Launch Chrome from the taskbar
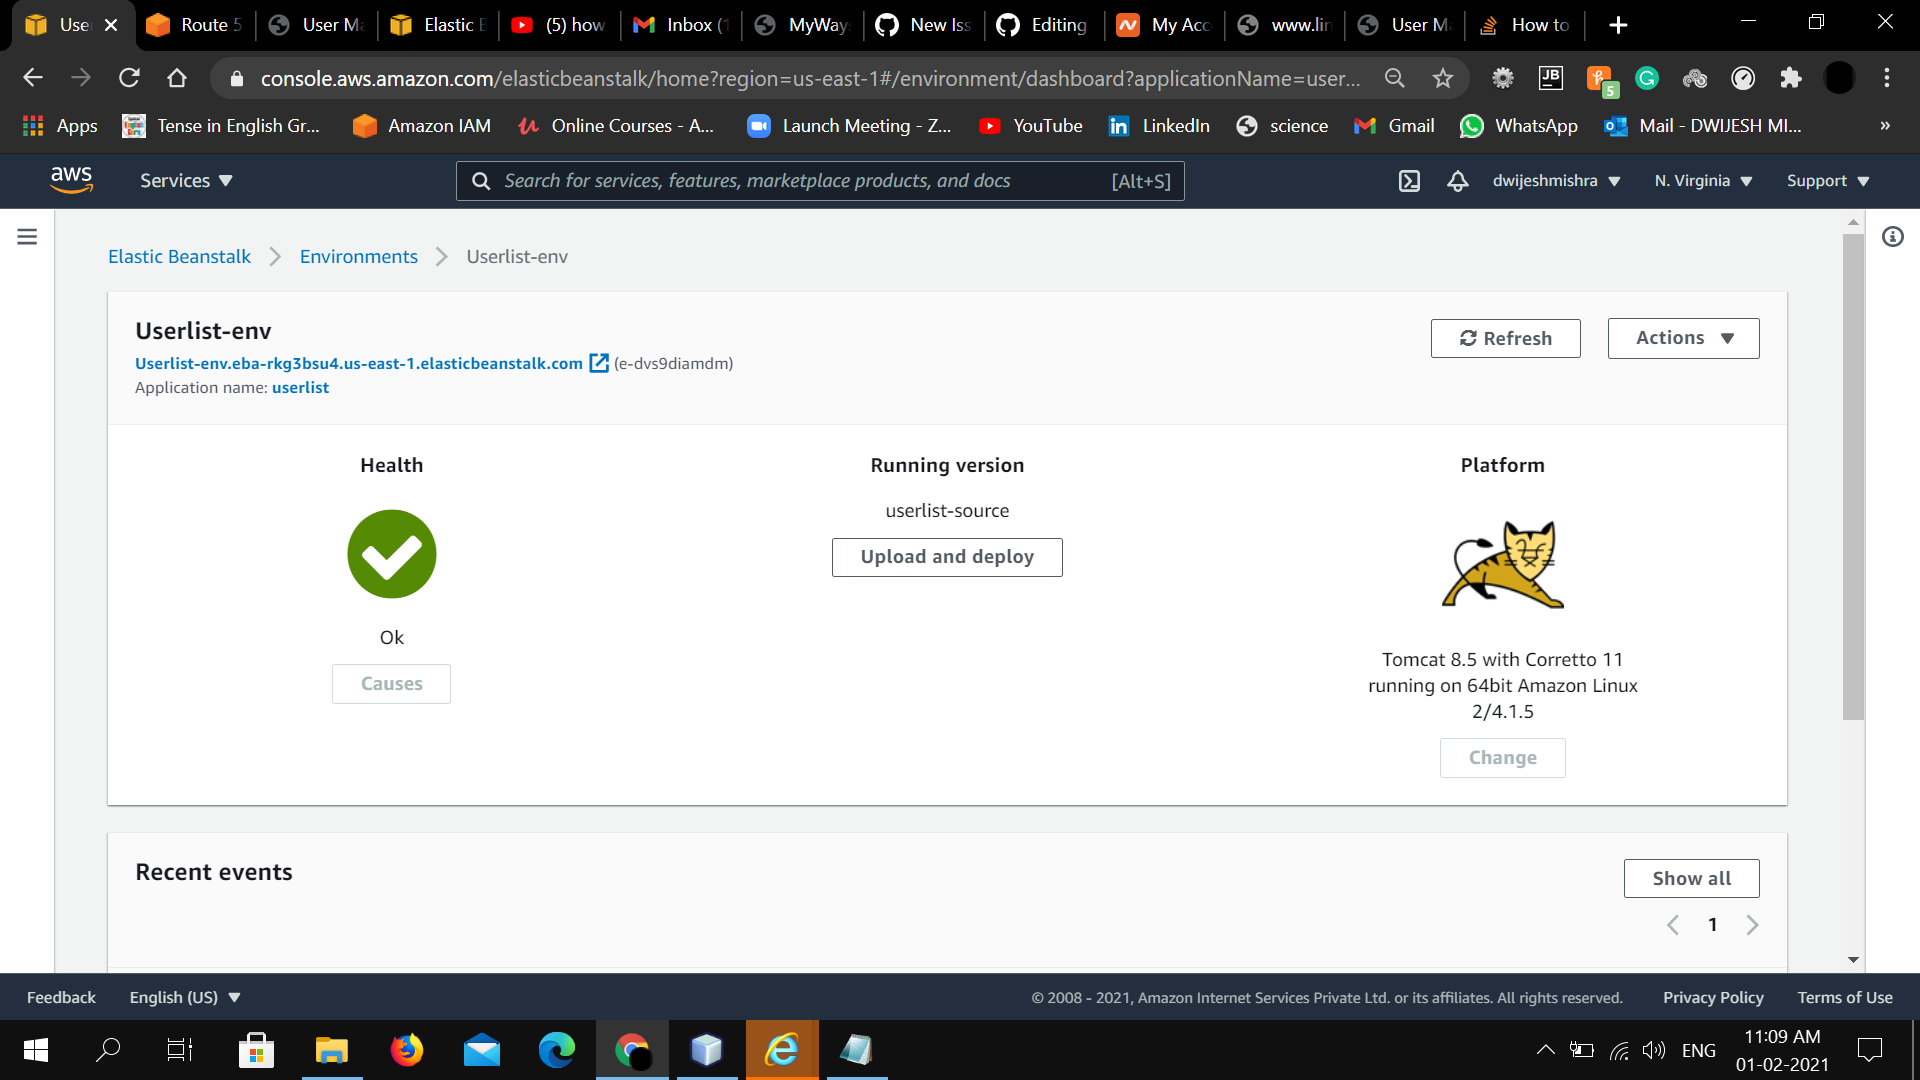Screen dimensions: 1920x1080 click(632, 1049)
